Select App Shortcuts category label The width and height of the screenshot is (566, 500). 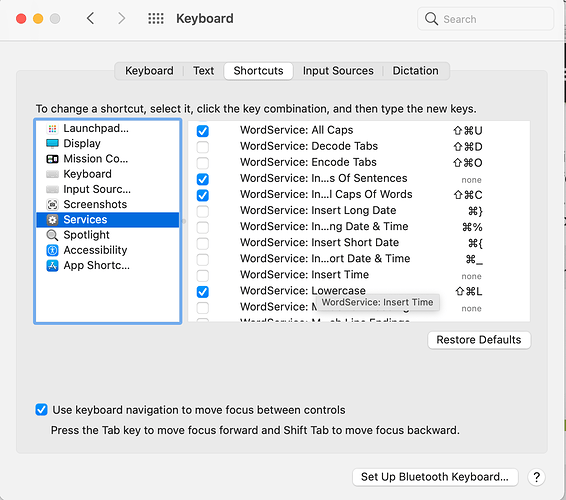coord(96,266)
